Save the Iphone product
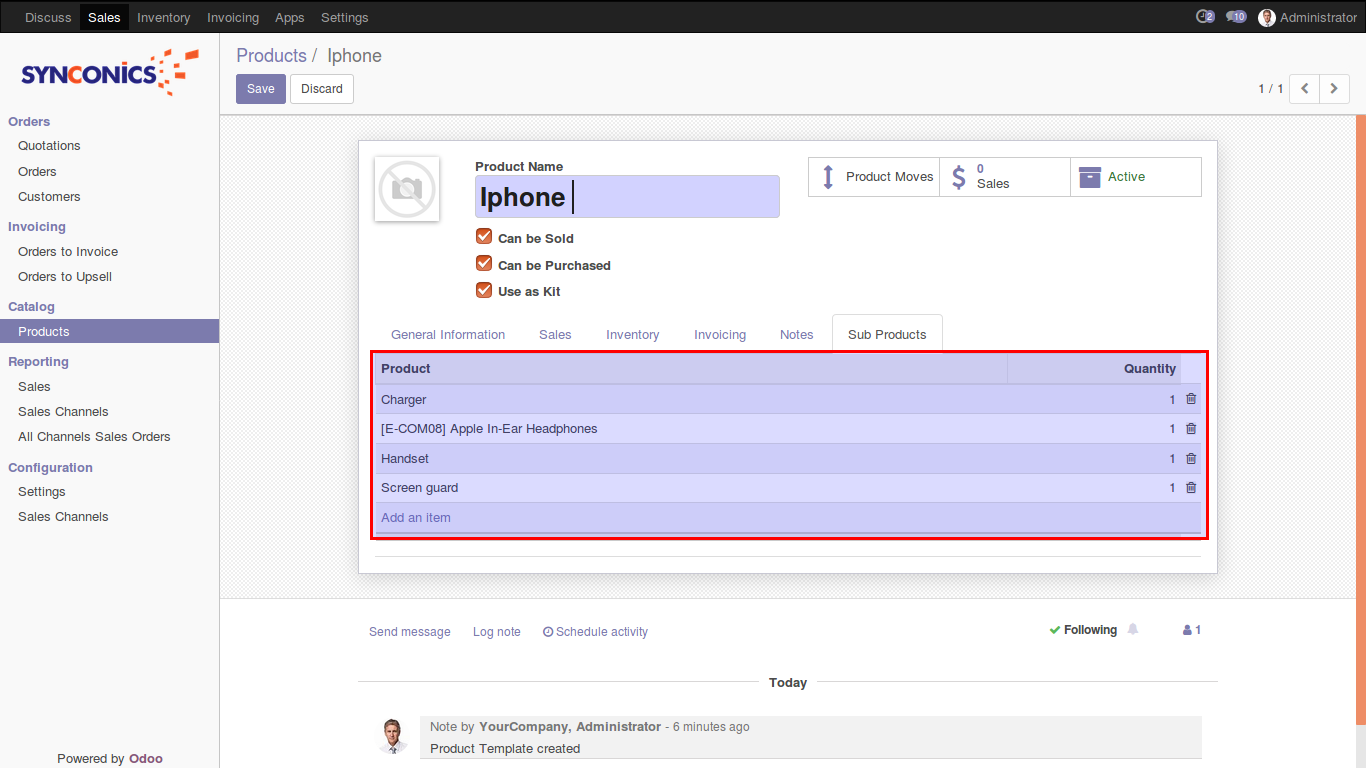This screenshot has height=768, width=1366. click(x=260, y=89)
